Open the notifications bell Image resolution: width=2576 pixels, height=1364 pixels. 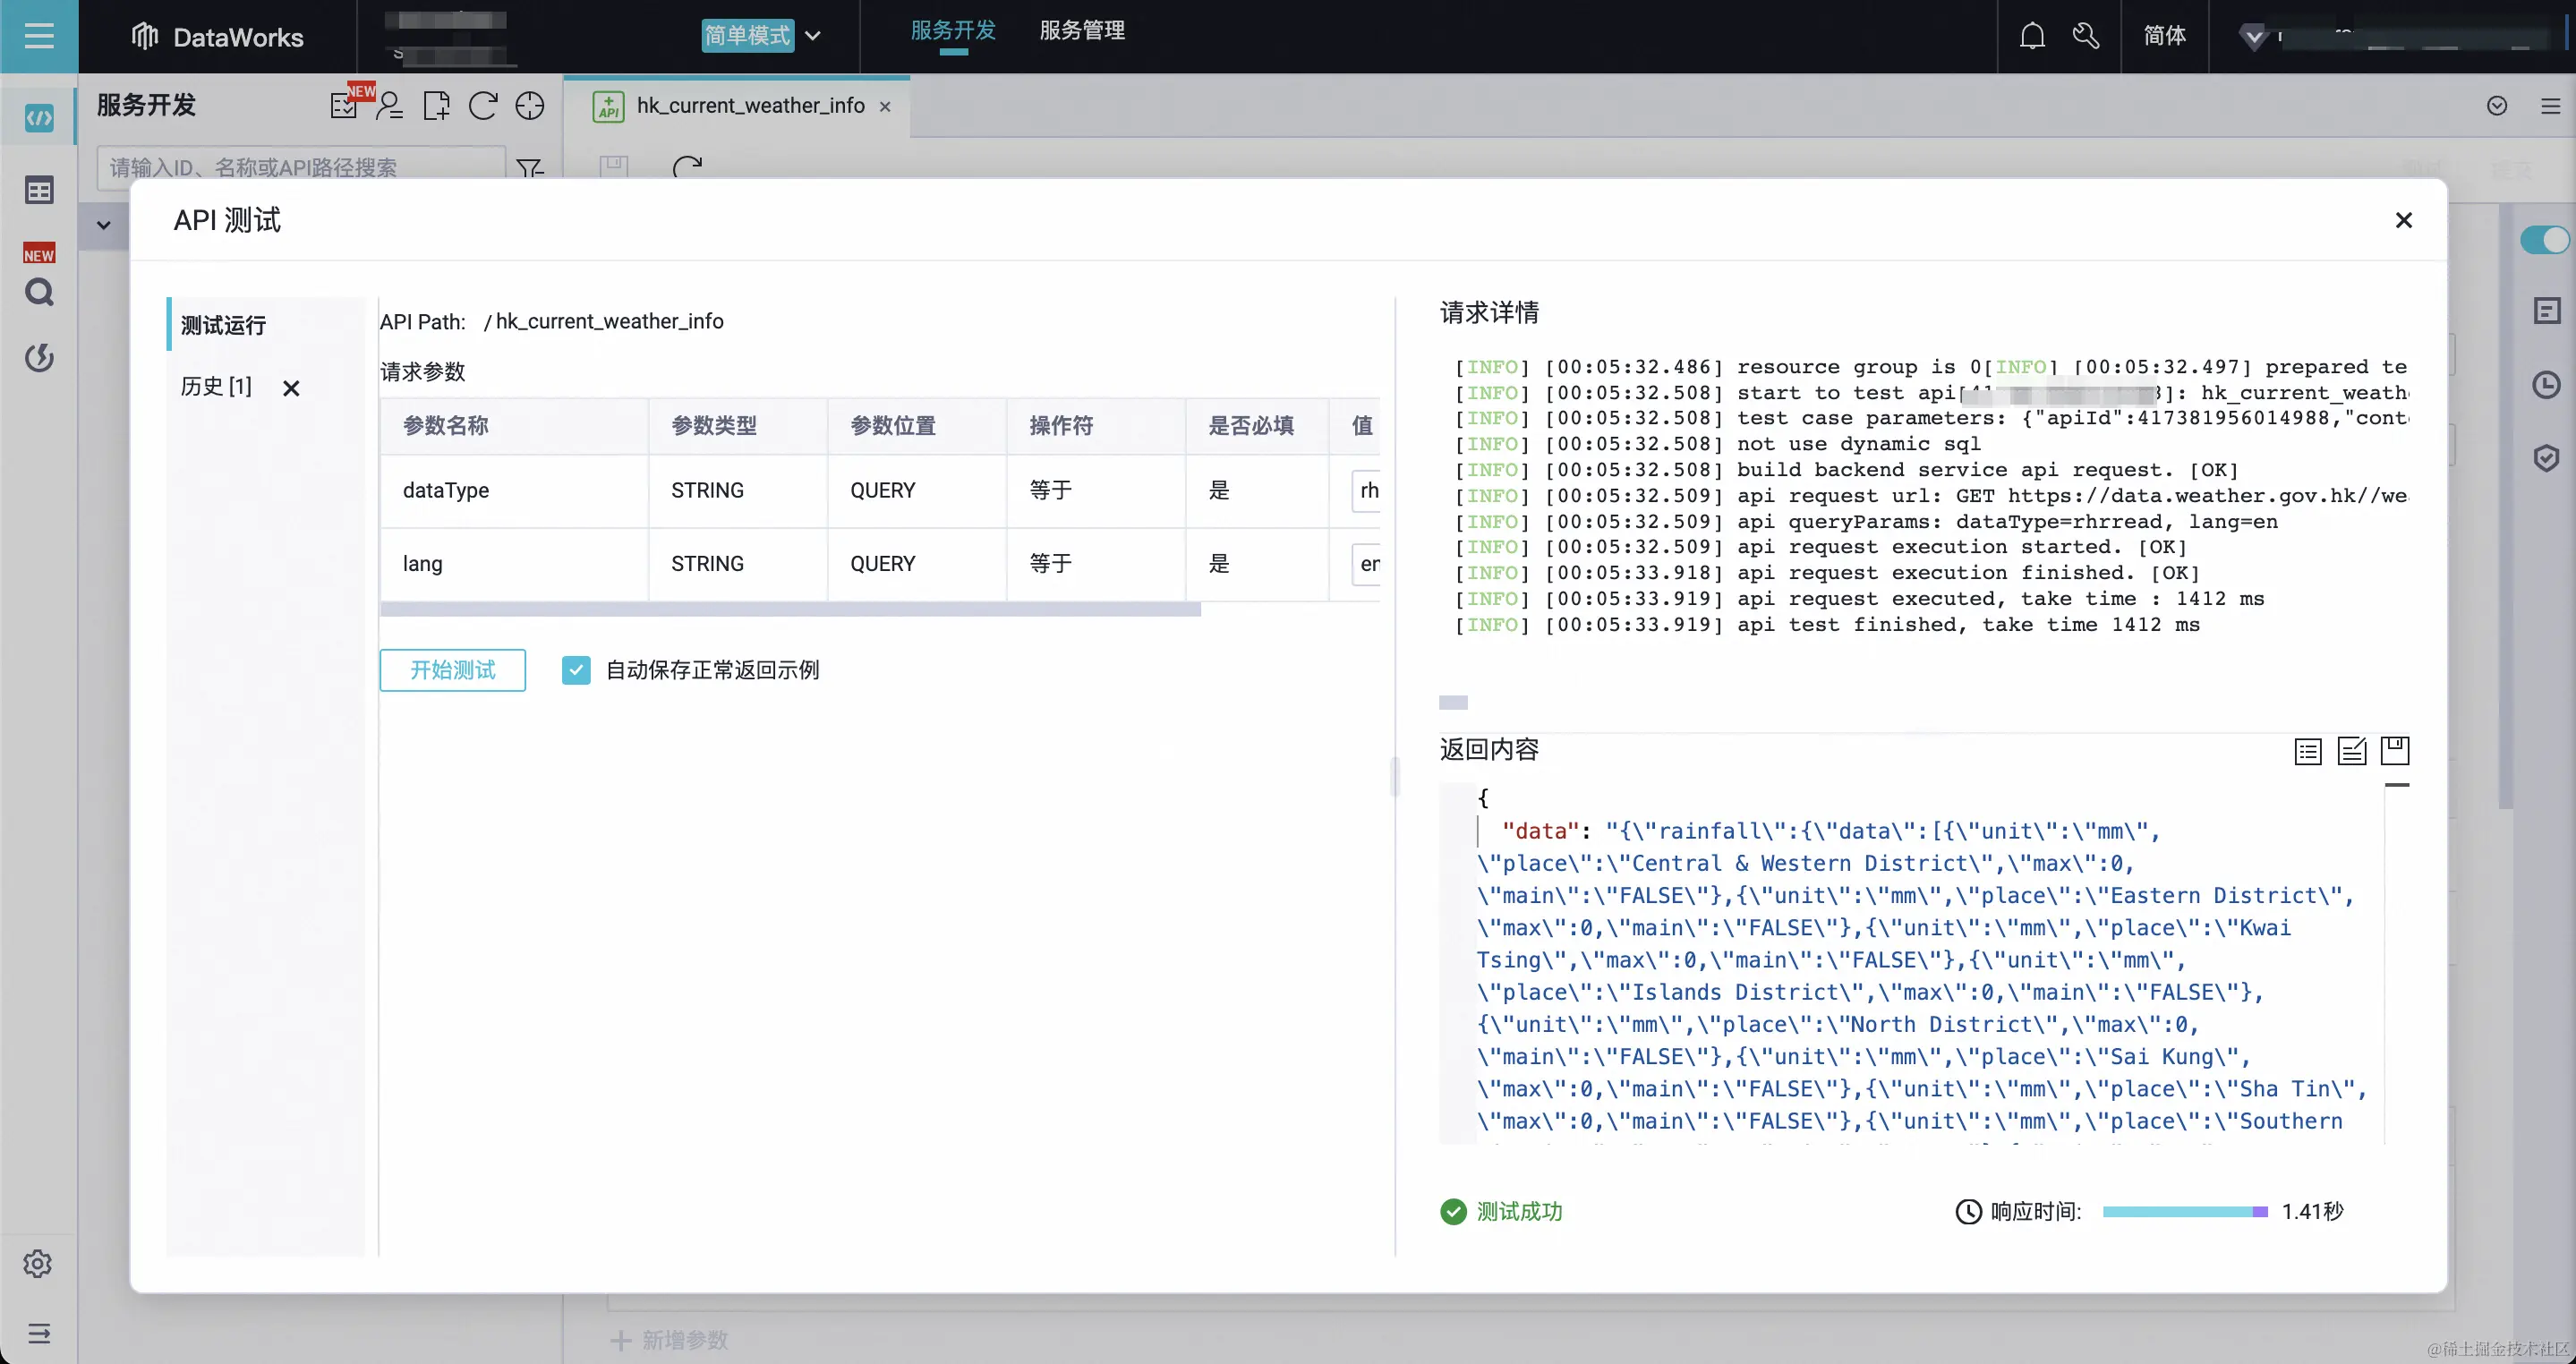tap(2032, 36)
